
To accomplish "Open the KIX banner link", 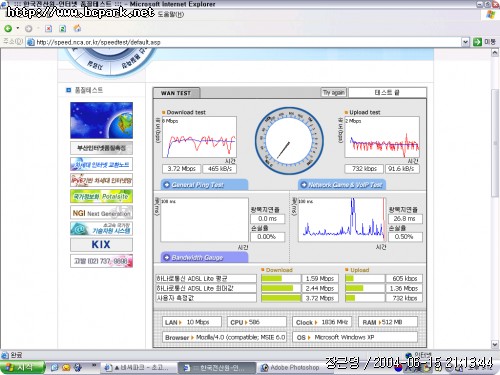I will tap(101, 245).
